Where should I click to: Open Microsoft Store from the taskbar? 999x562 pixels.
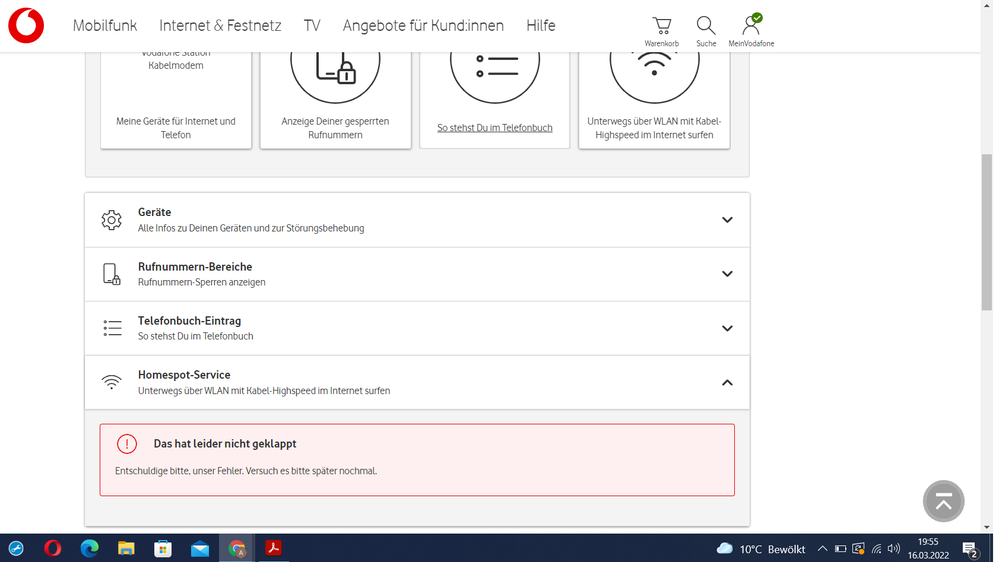(163, 548)
